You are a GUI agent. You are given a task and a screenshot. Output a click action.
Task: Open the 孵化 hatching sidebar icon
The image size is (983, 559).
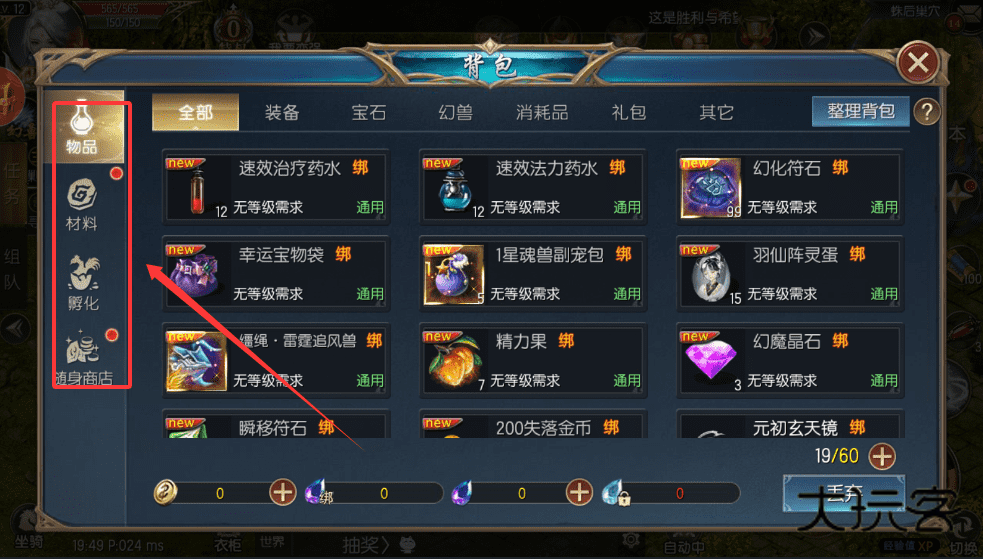click(83, 283)
